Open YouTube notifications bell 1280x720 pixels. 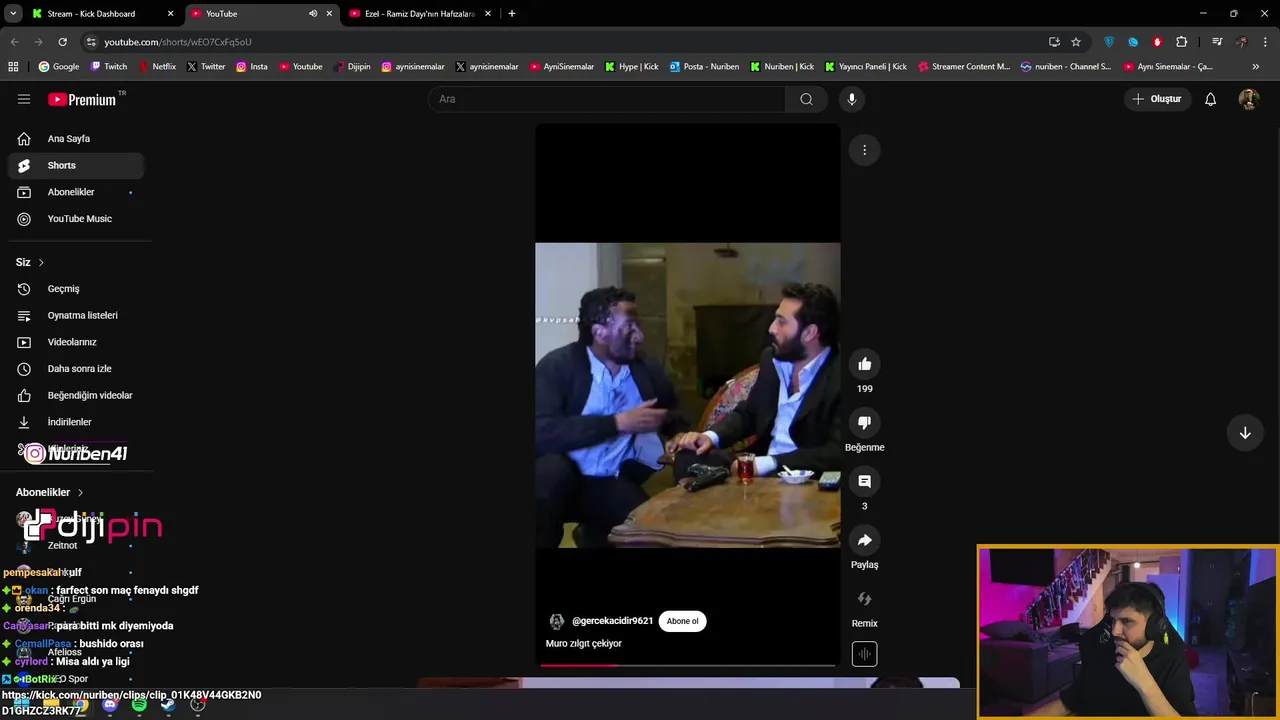coord(1210,99)
